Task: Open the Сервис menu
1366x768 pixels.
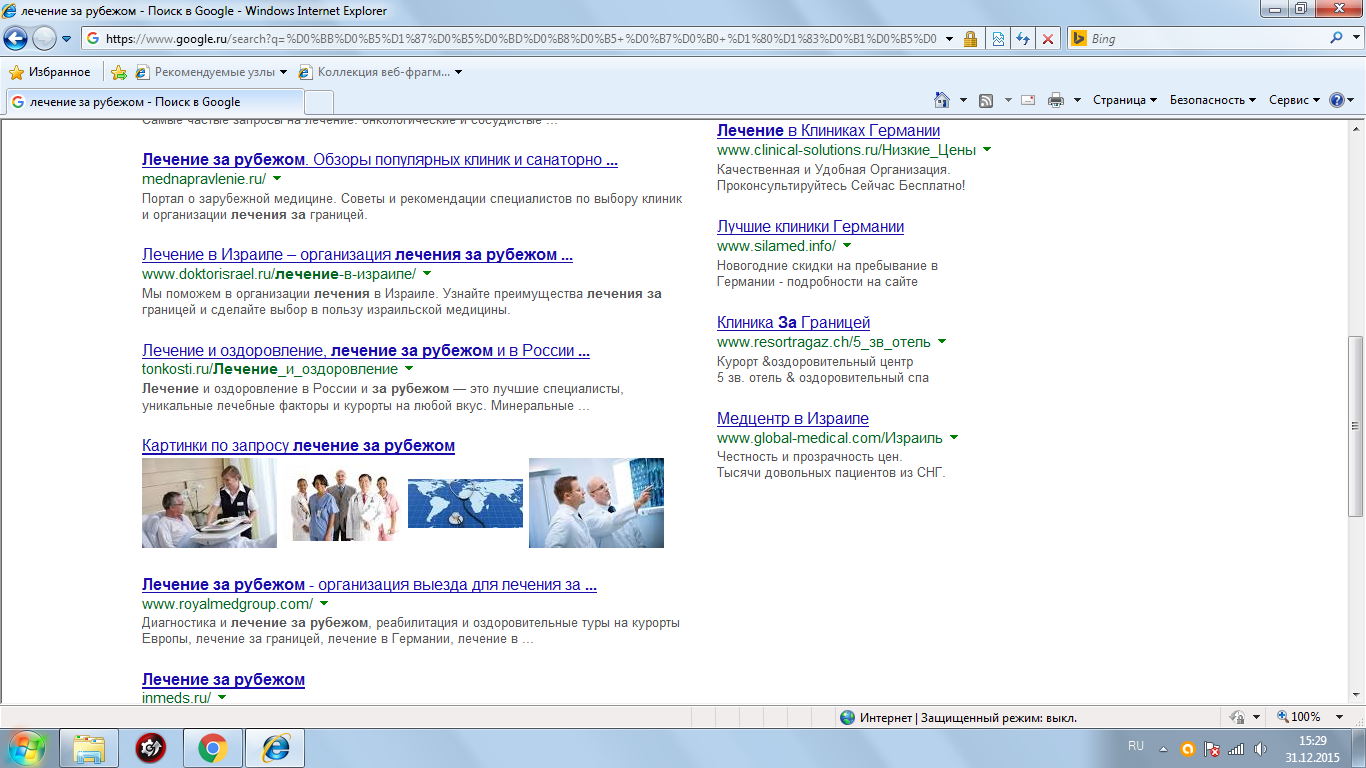Action: coord(1294,100)
